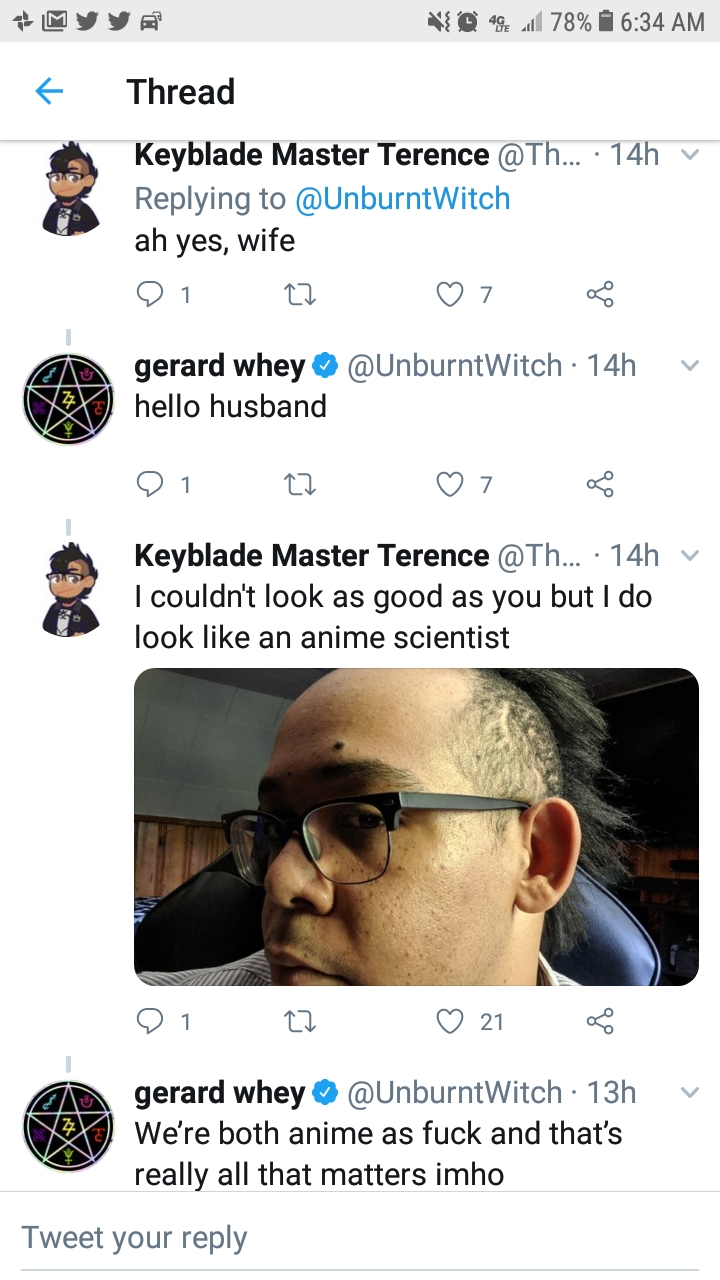Open the @UnburntWitch reply mention link
This screenshot has width=720, height=1280.
coord(402,199)
